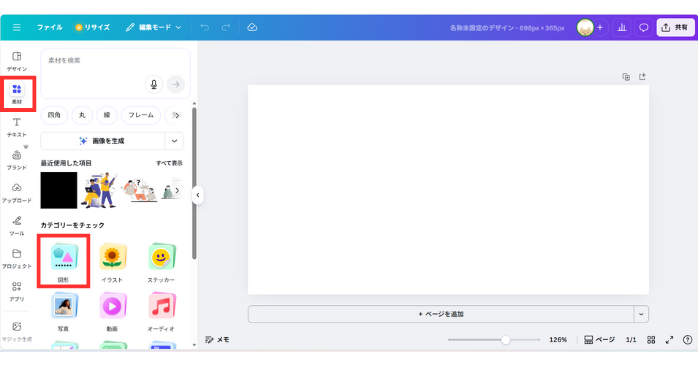698x365 pixels.
Task: Expand the 編集モード dropdown
Action: click(154, 28)
